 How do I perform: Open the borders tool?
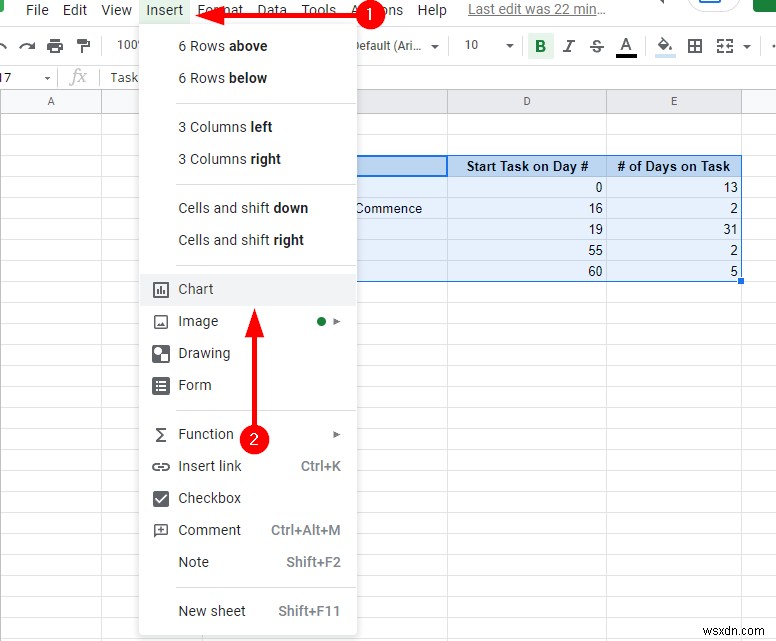(695, 47)
